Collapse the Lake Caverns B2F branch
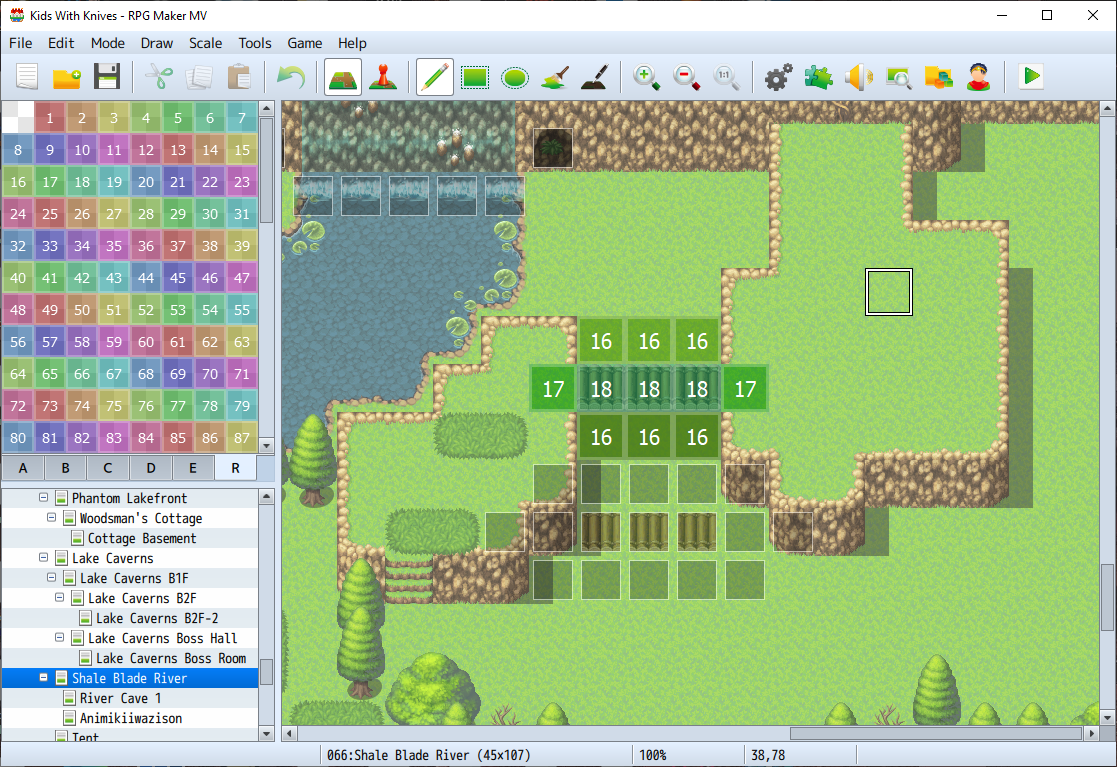The width and height of the screenshot is (1117, 767). pyautogui.click(x=60, y=598)
